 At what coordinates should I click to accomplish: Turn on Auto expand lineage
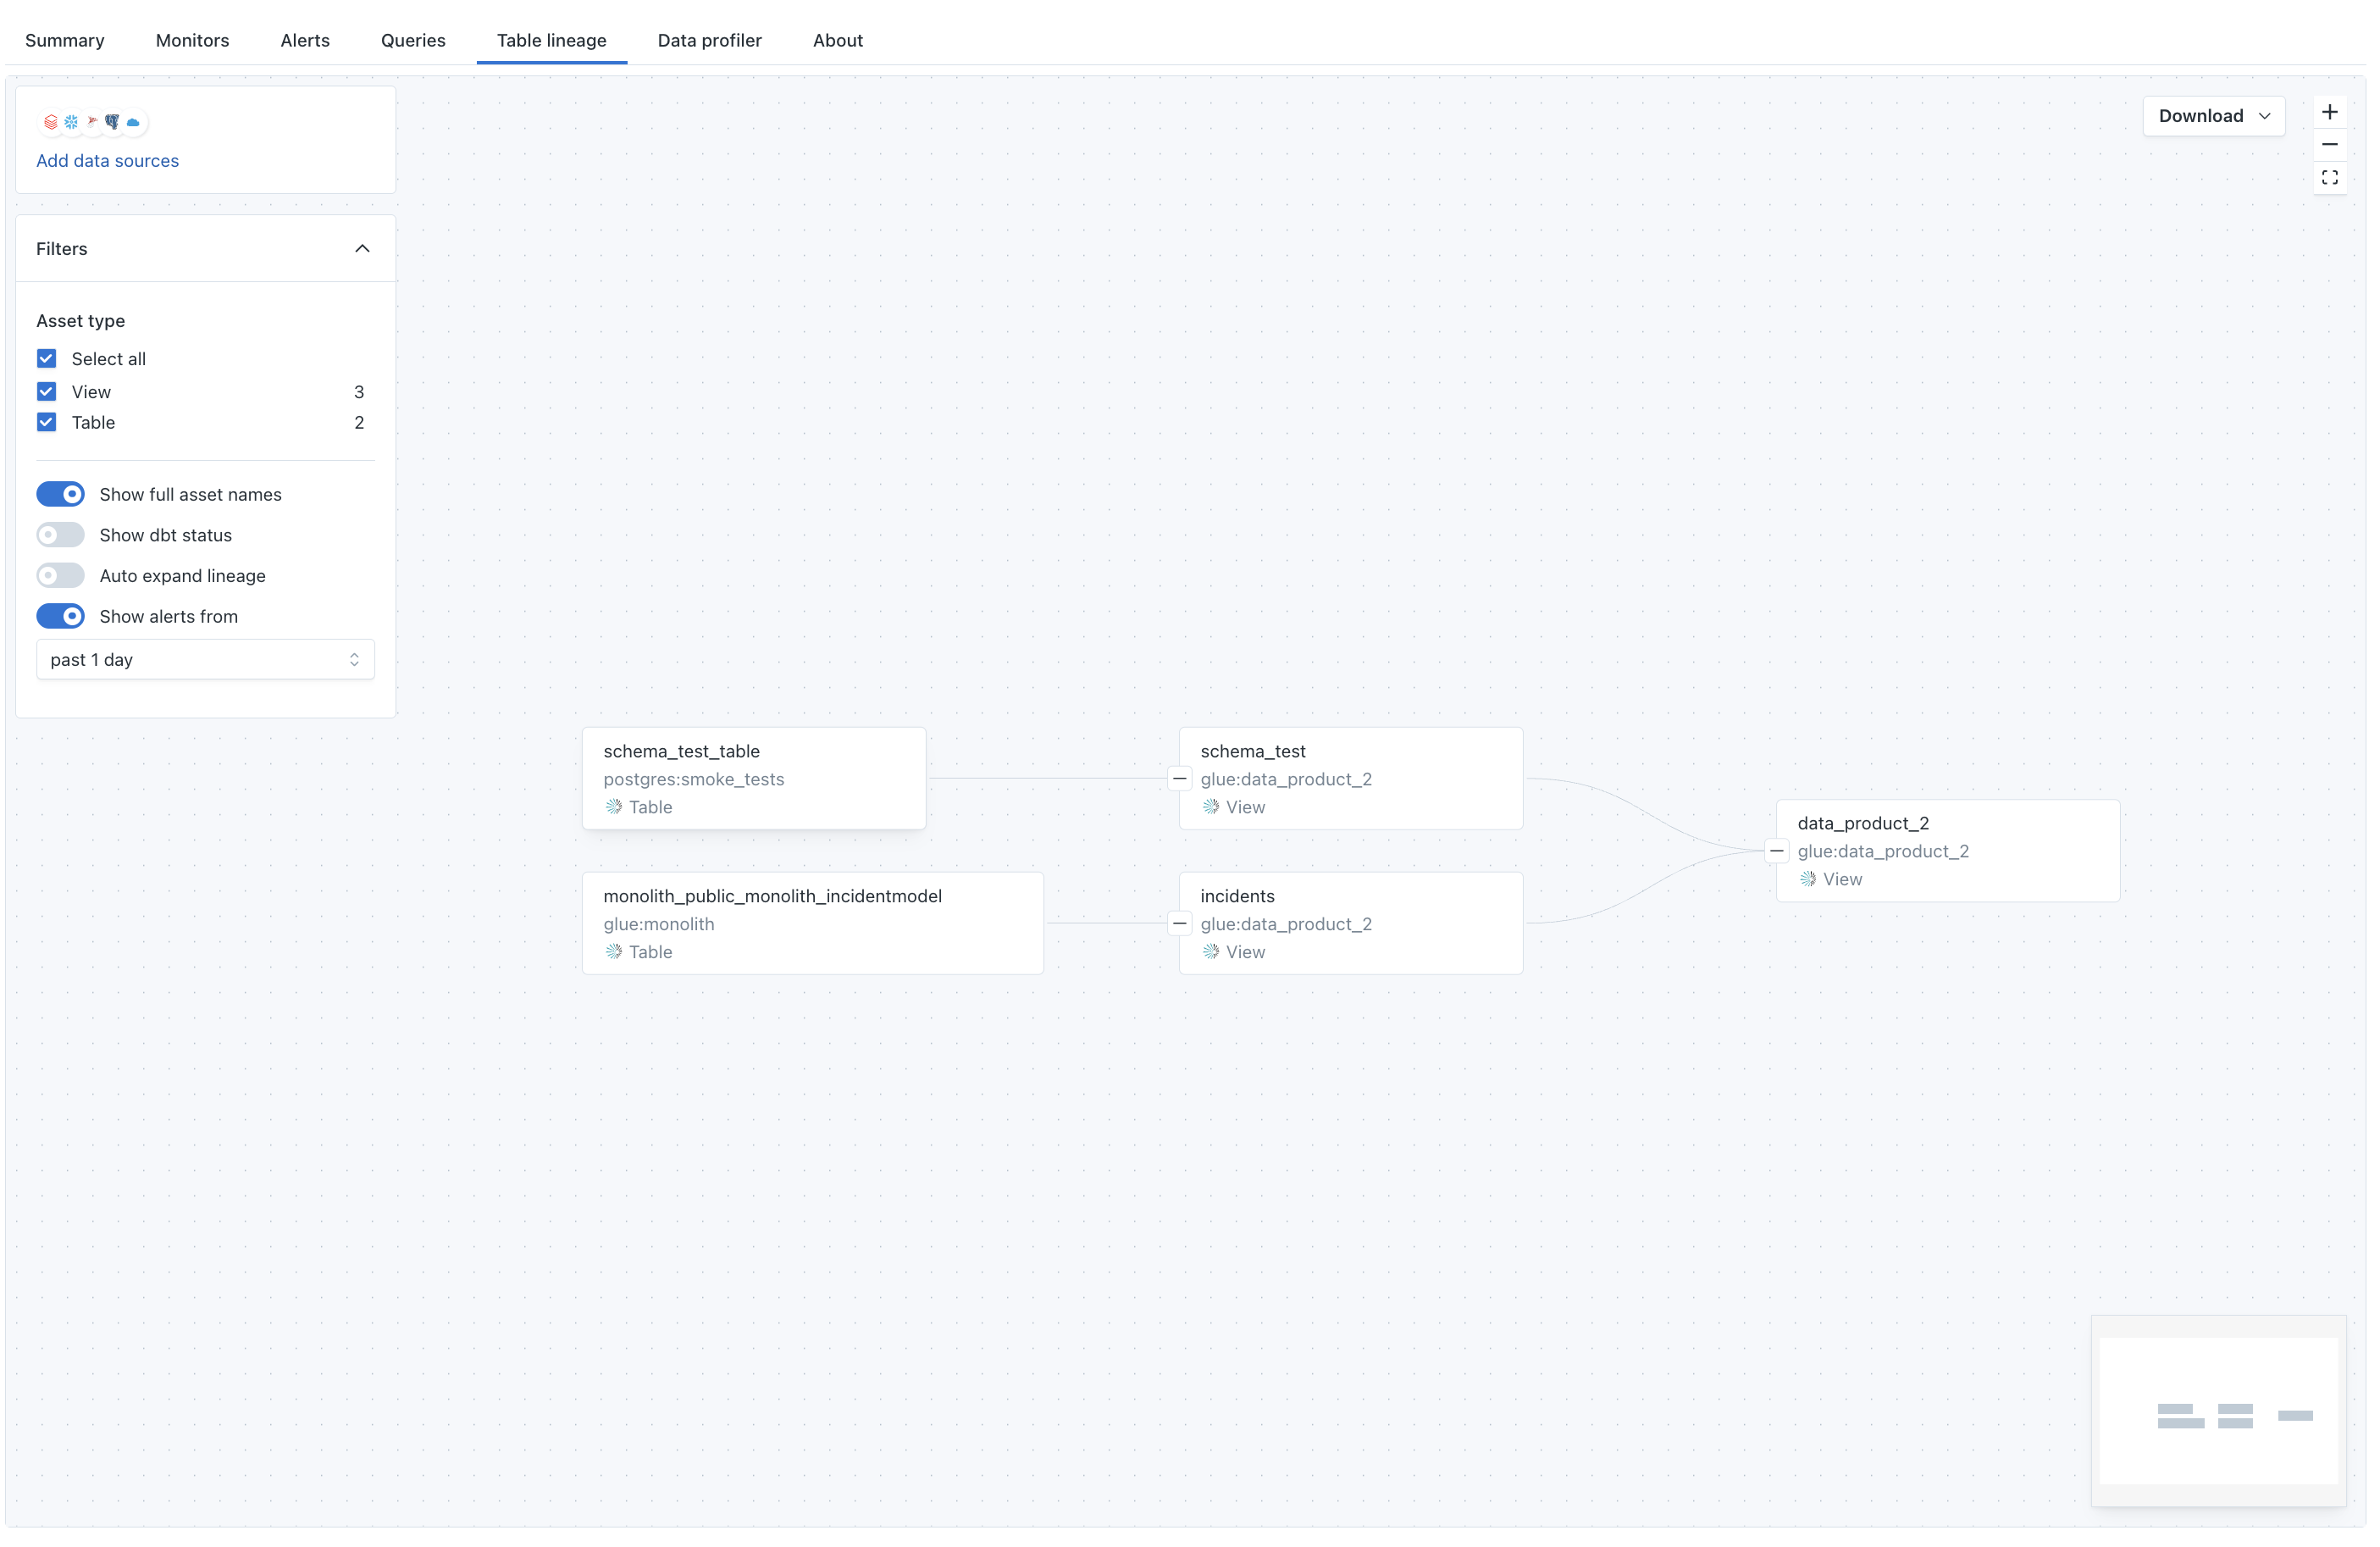[60, 575]
